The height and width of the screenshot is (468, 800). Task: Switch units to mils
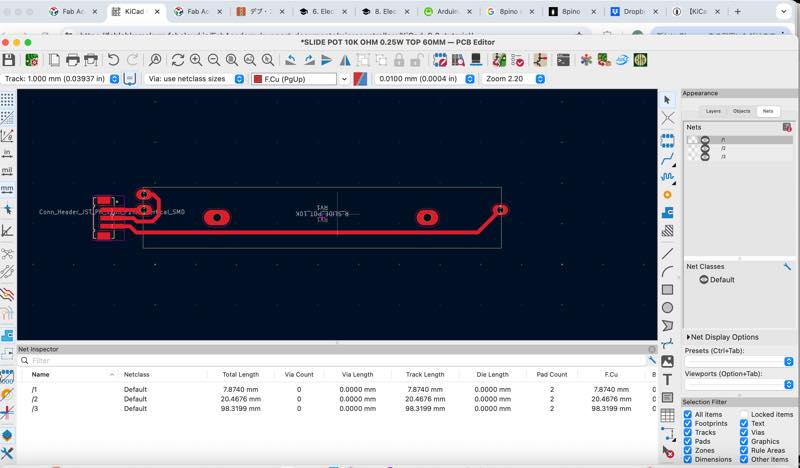pos(7,171)
